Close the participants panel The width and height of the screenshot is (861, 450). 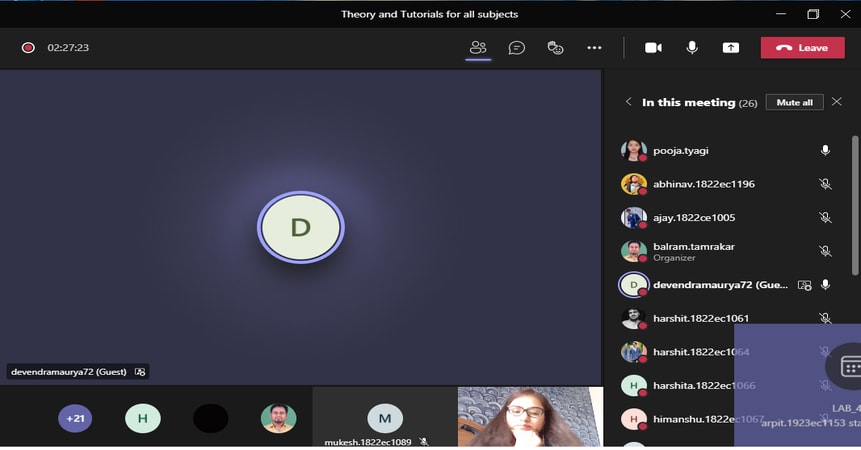(837, 102)
